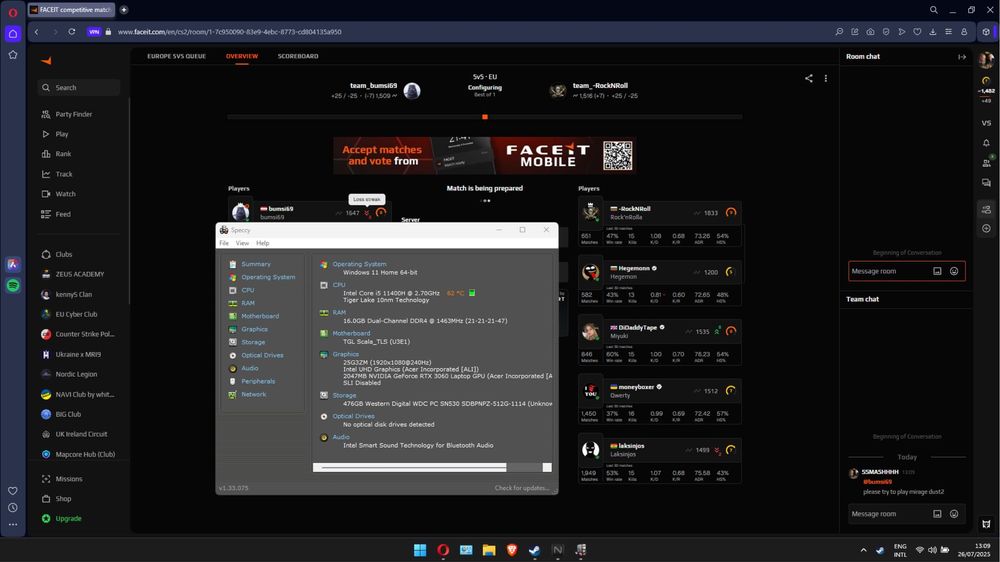
Task: Open EU Cyber Club
Action: pos(76,314)
